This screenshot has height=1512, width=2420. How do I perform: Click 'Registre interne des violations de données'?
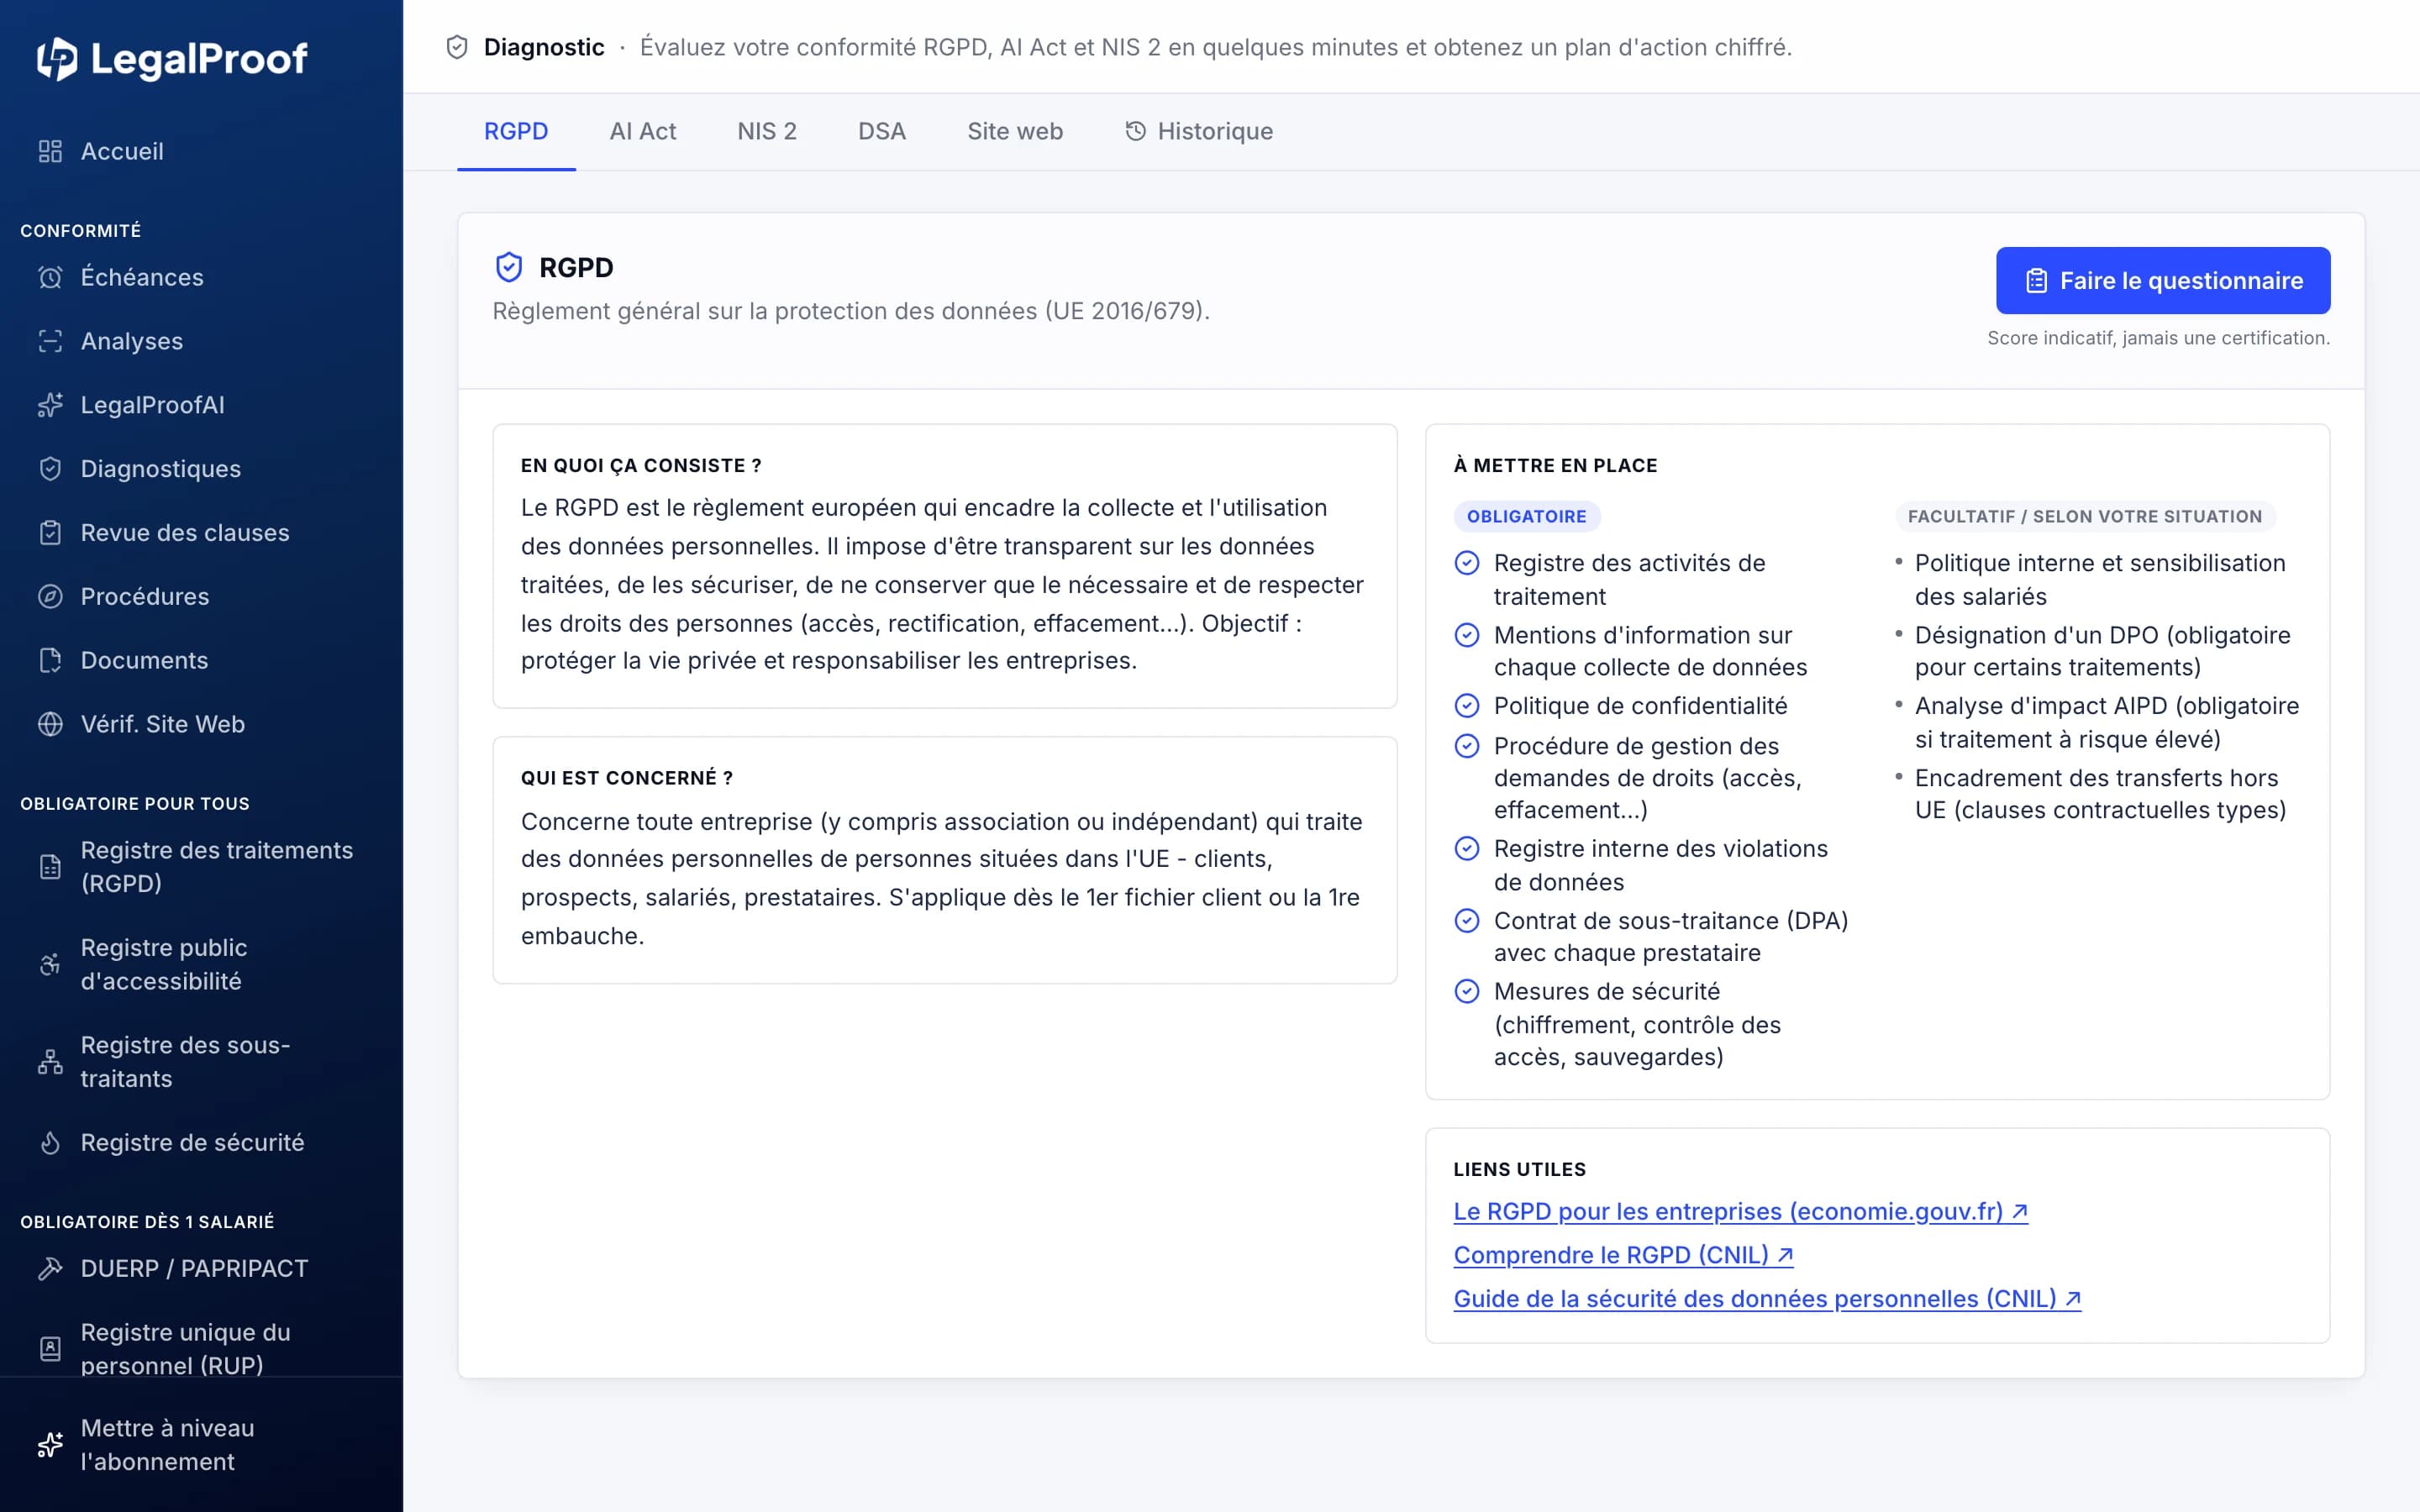click(1660, 865)
